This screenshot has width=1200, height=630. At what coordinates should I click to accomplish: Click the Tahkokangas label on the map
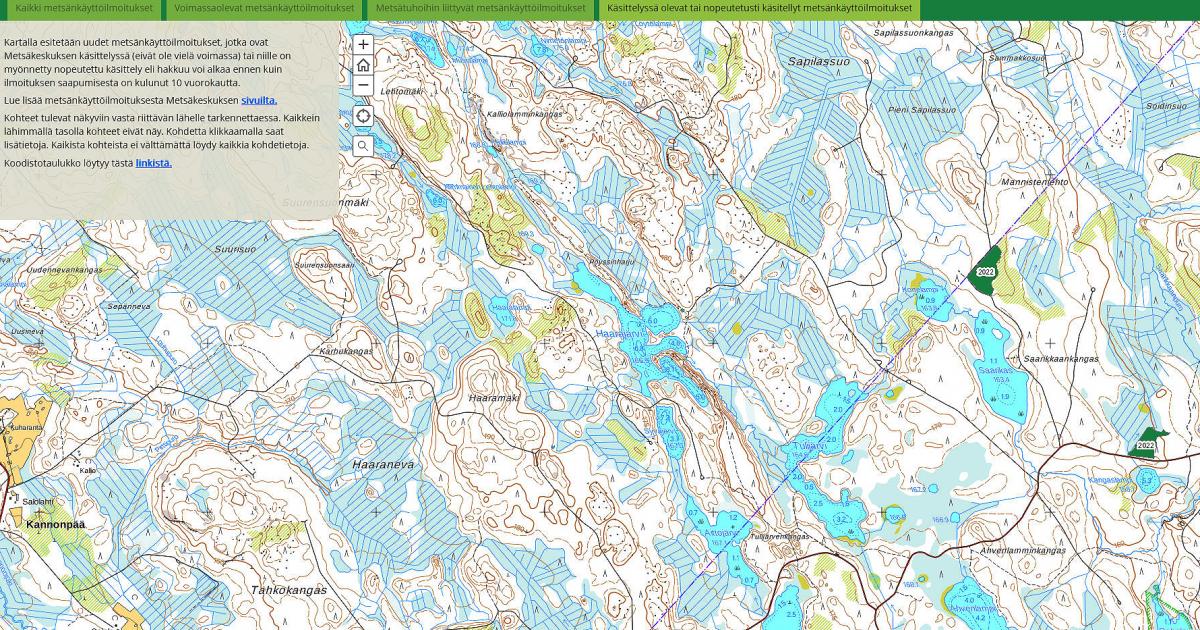click(288, 590)
